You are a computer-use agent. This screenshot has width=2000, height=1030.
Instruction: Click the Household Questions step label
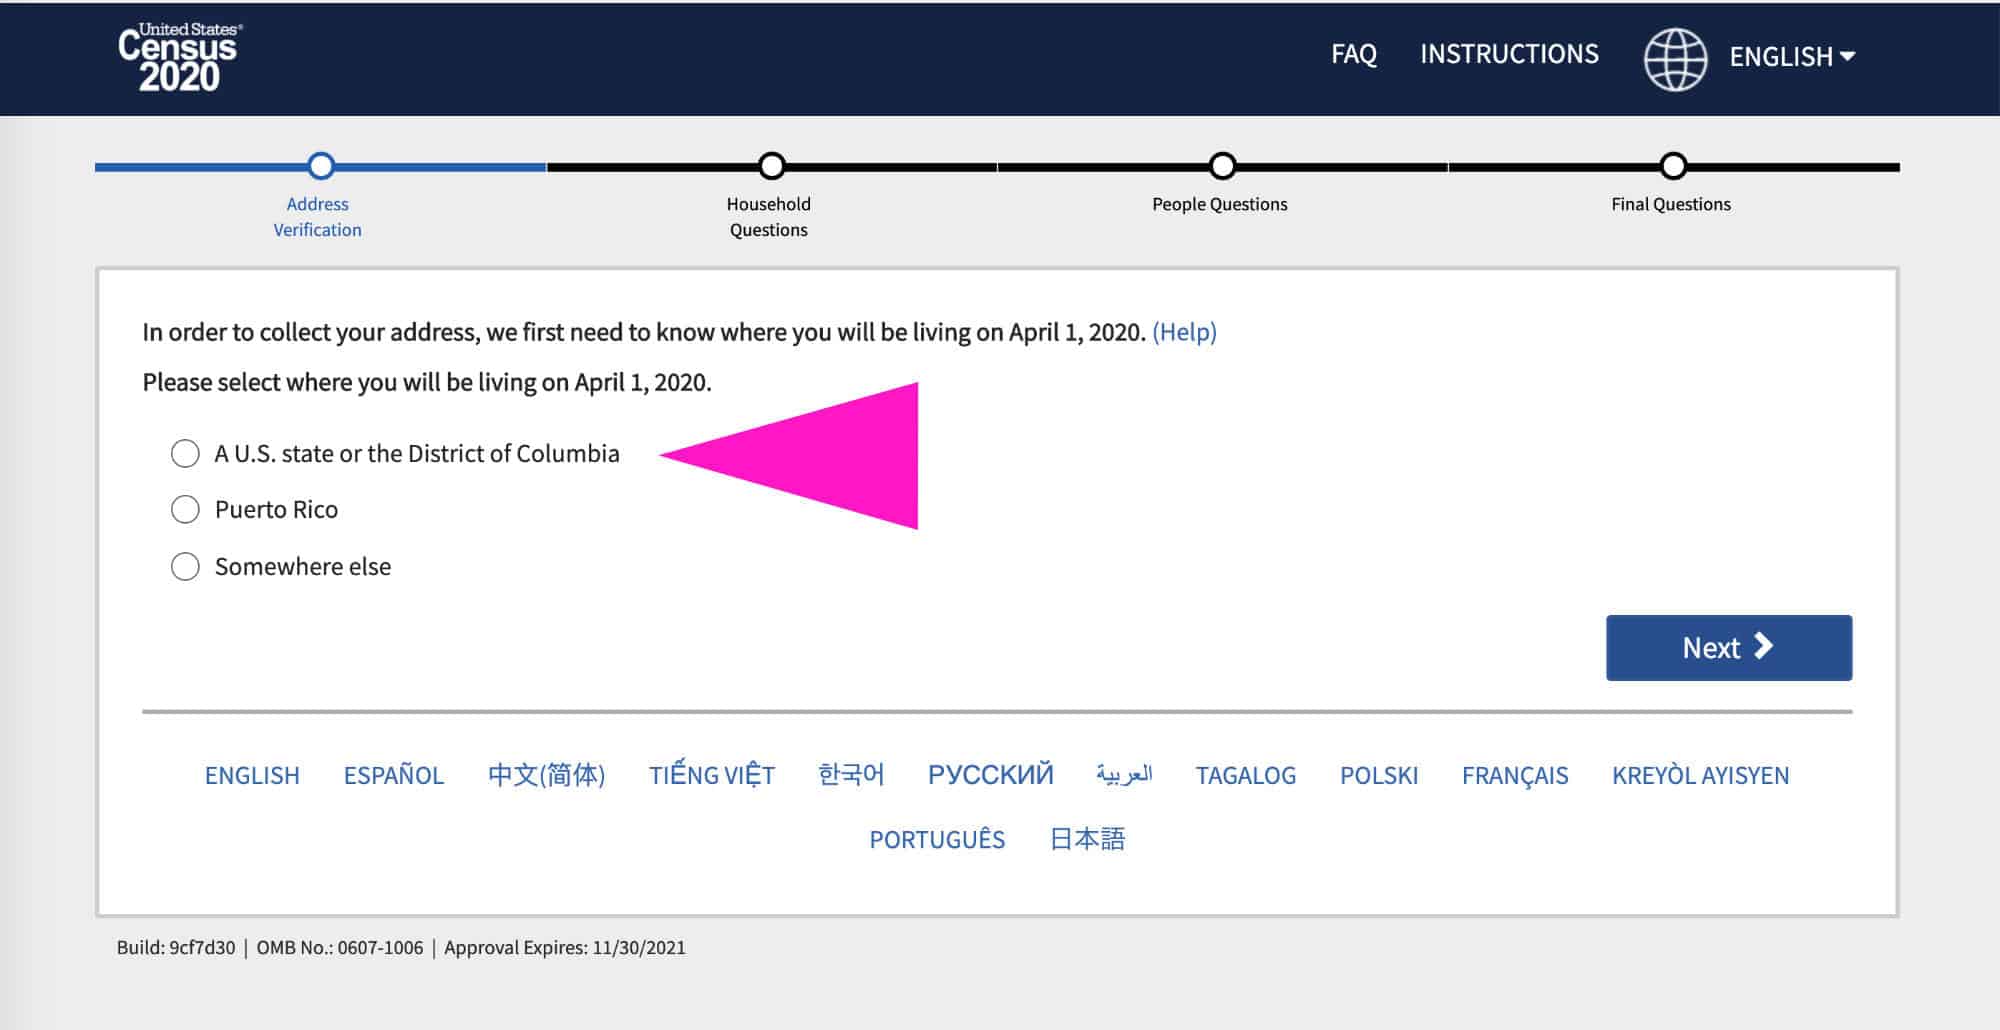click(769, 217)
